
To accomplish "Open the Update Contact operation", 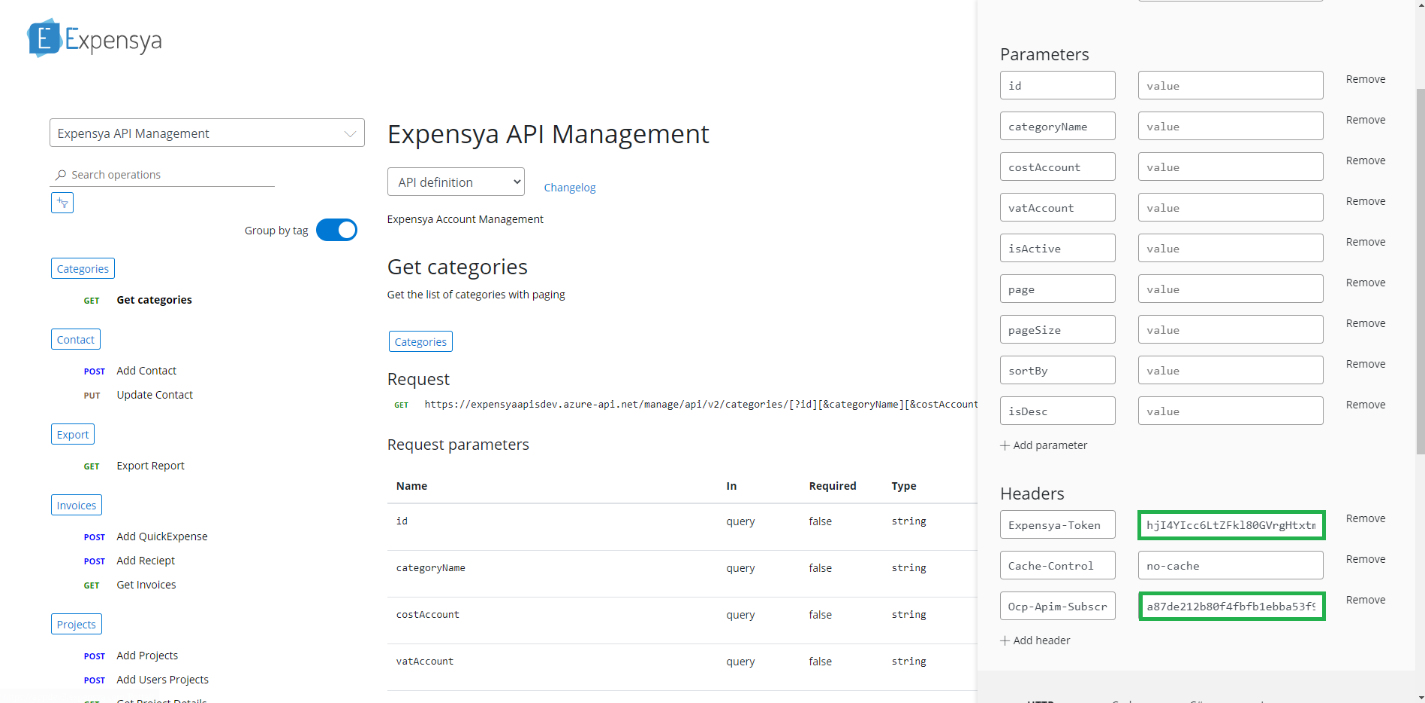I will click(x=155, y=395).
